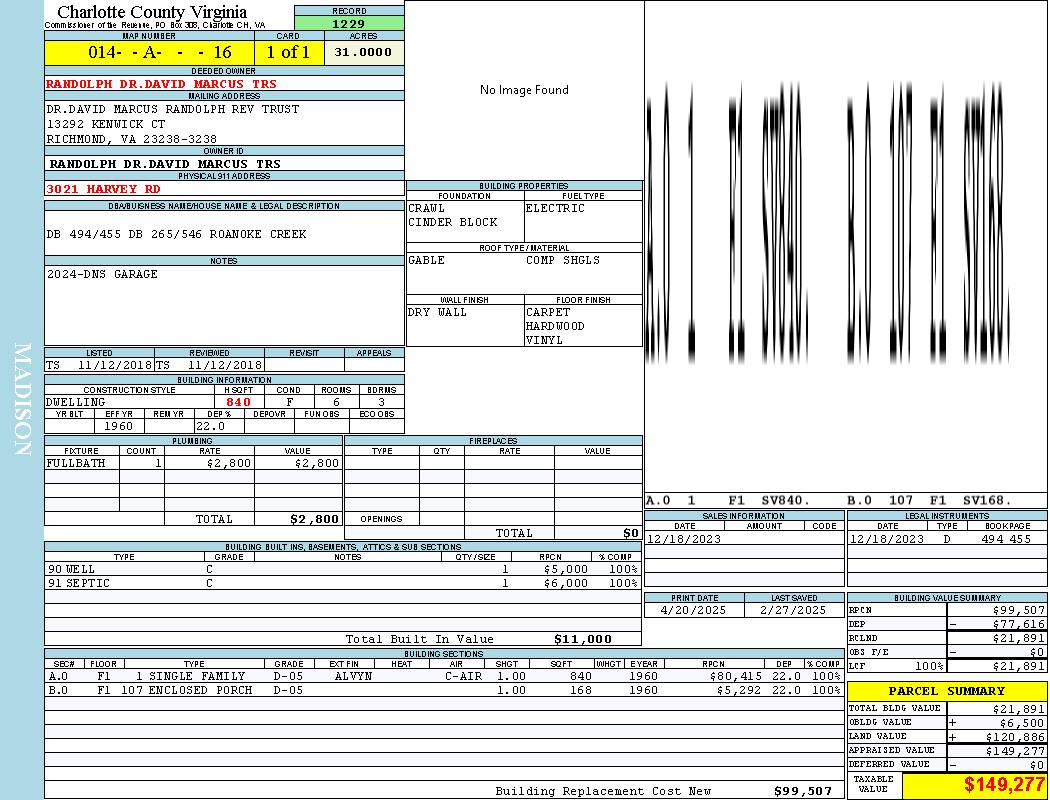Screen dimensions: 1050x800
Task: Click the 91 SEPTIC built-in row
Action: click(x=342, y=583)
